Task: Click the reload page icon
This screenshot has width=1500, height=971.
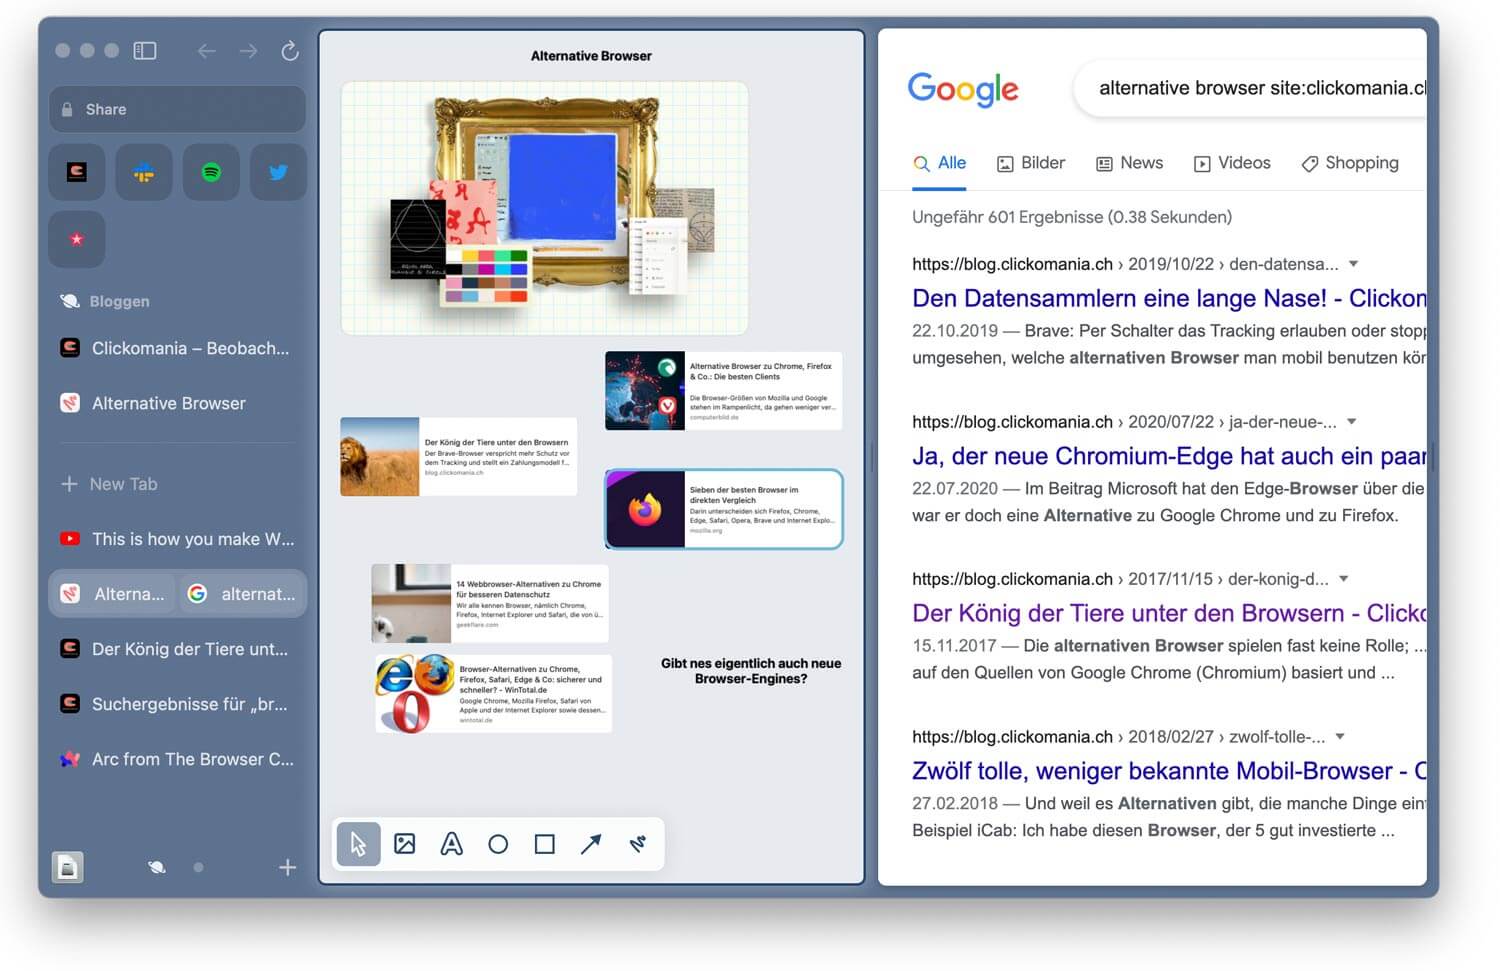Action: pos(290,51)
